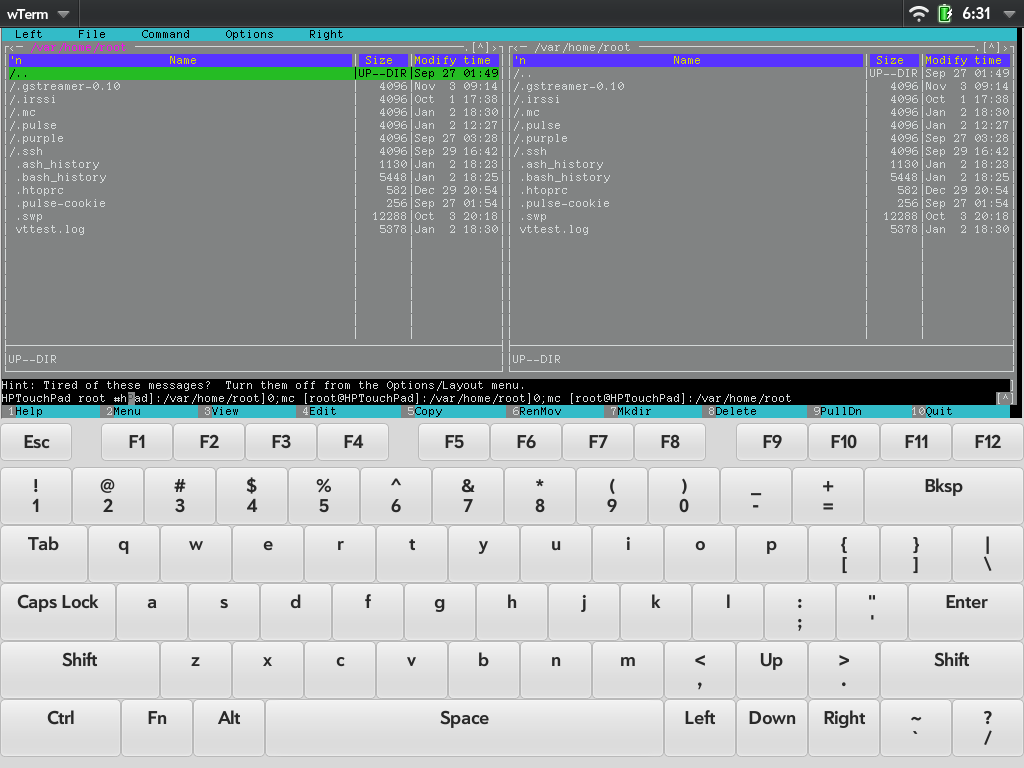Image resolution: width=1024 pixels, height=768 pixels.
Task: Expand right panel history arrow [^]
Action: click(991, 47)
